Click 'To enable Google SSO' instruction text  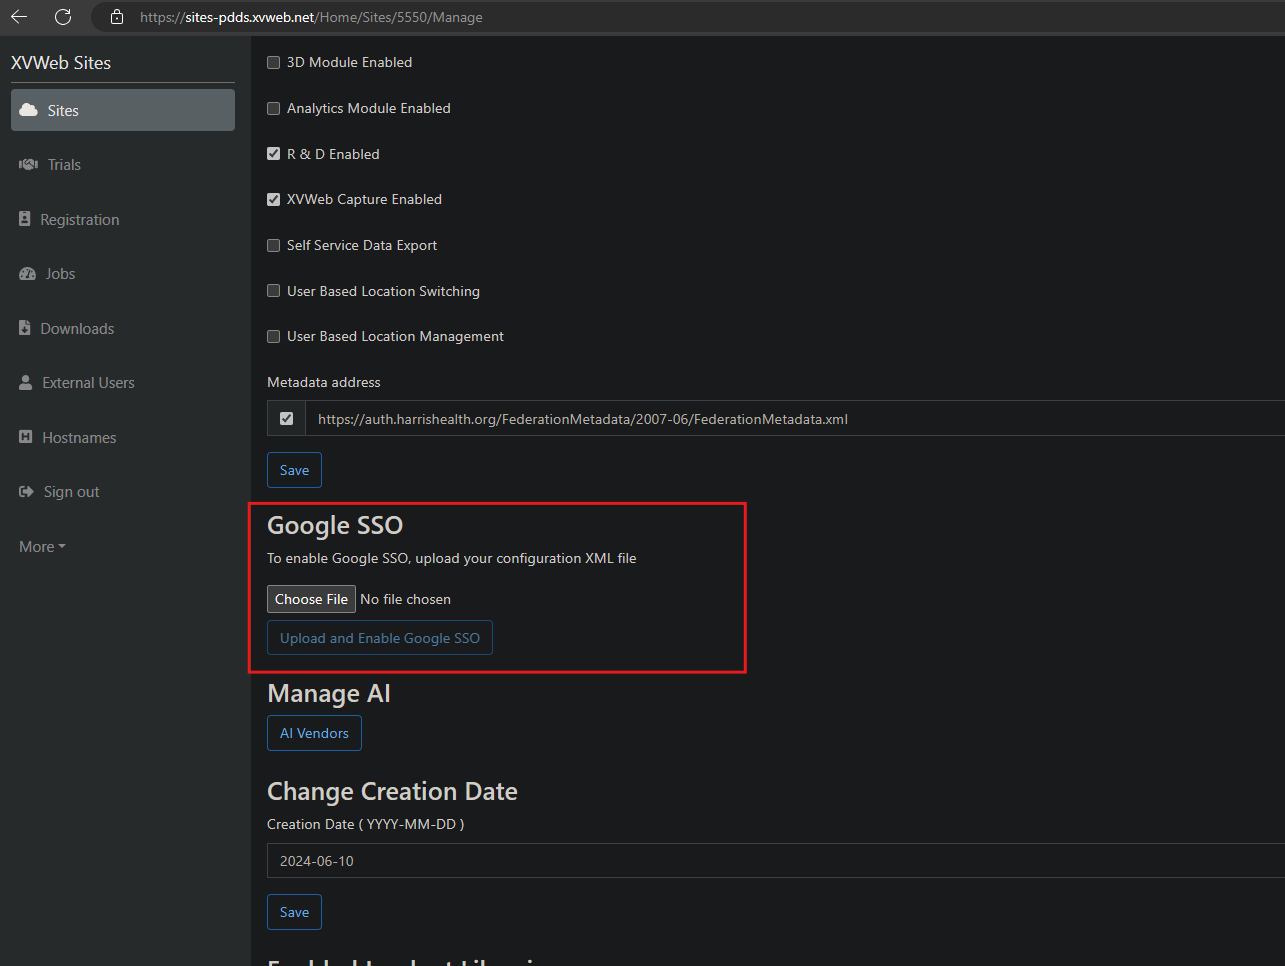click(x=451, y=558)
